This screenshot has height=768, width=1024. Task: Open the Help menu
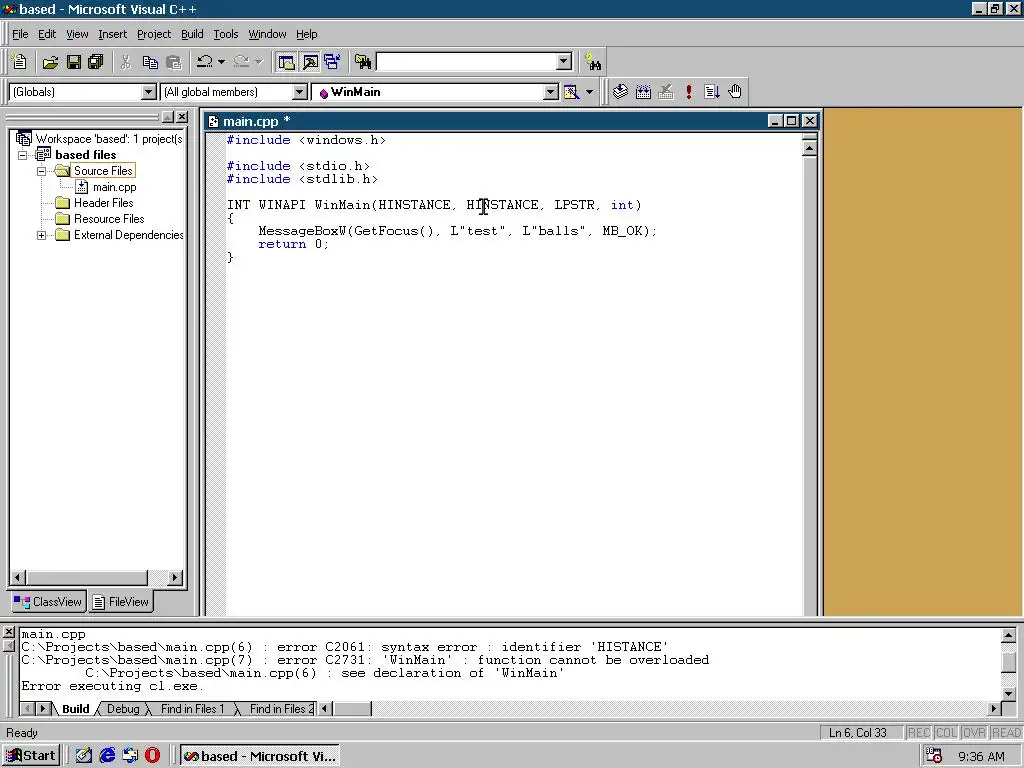click(x=306, y=34)
